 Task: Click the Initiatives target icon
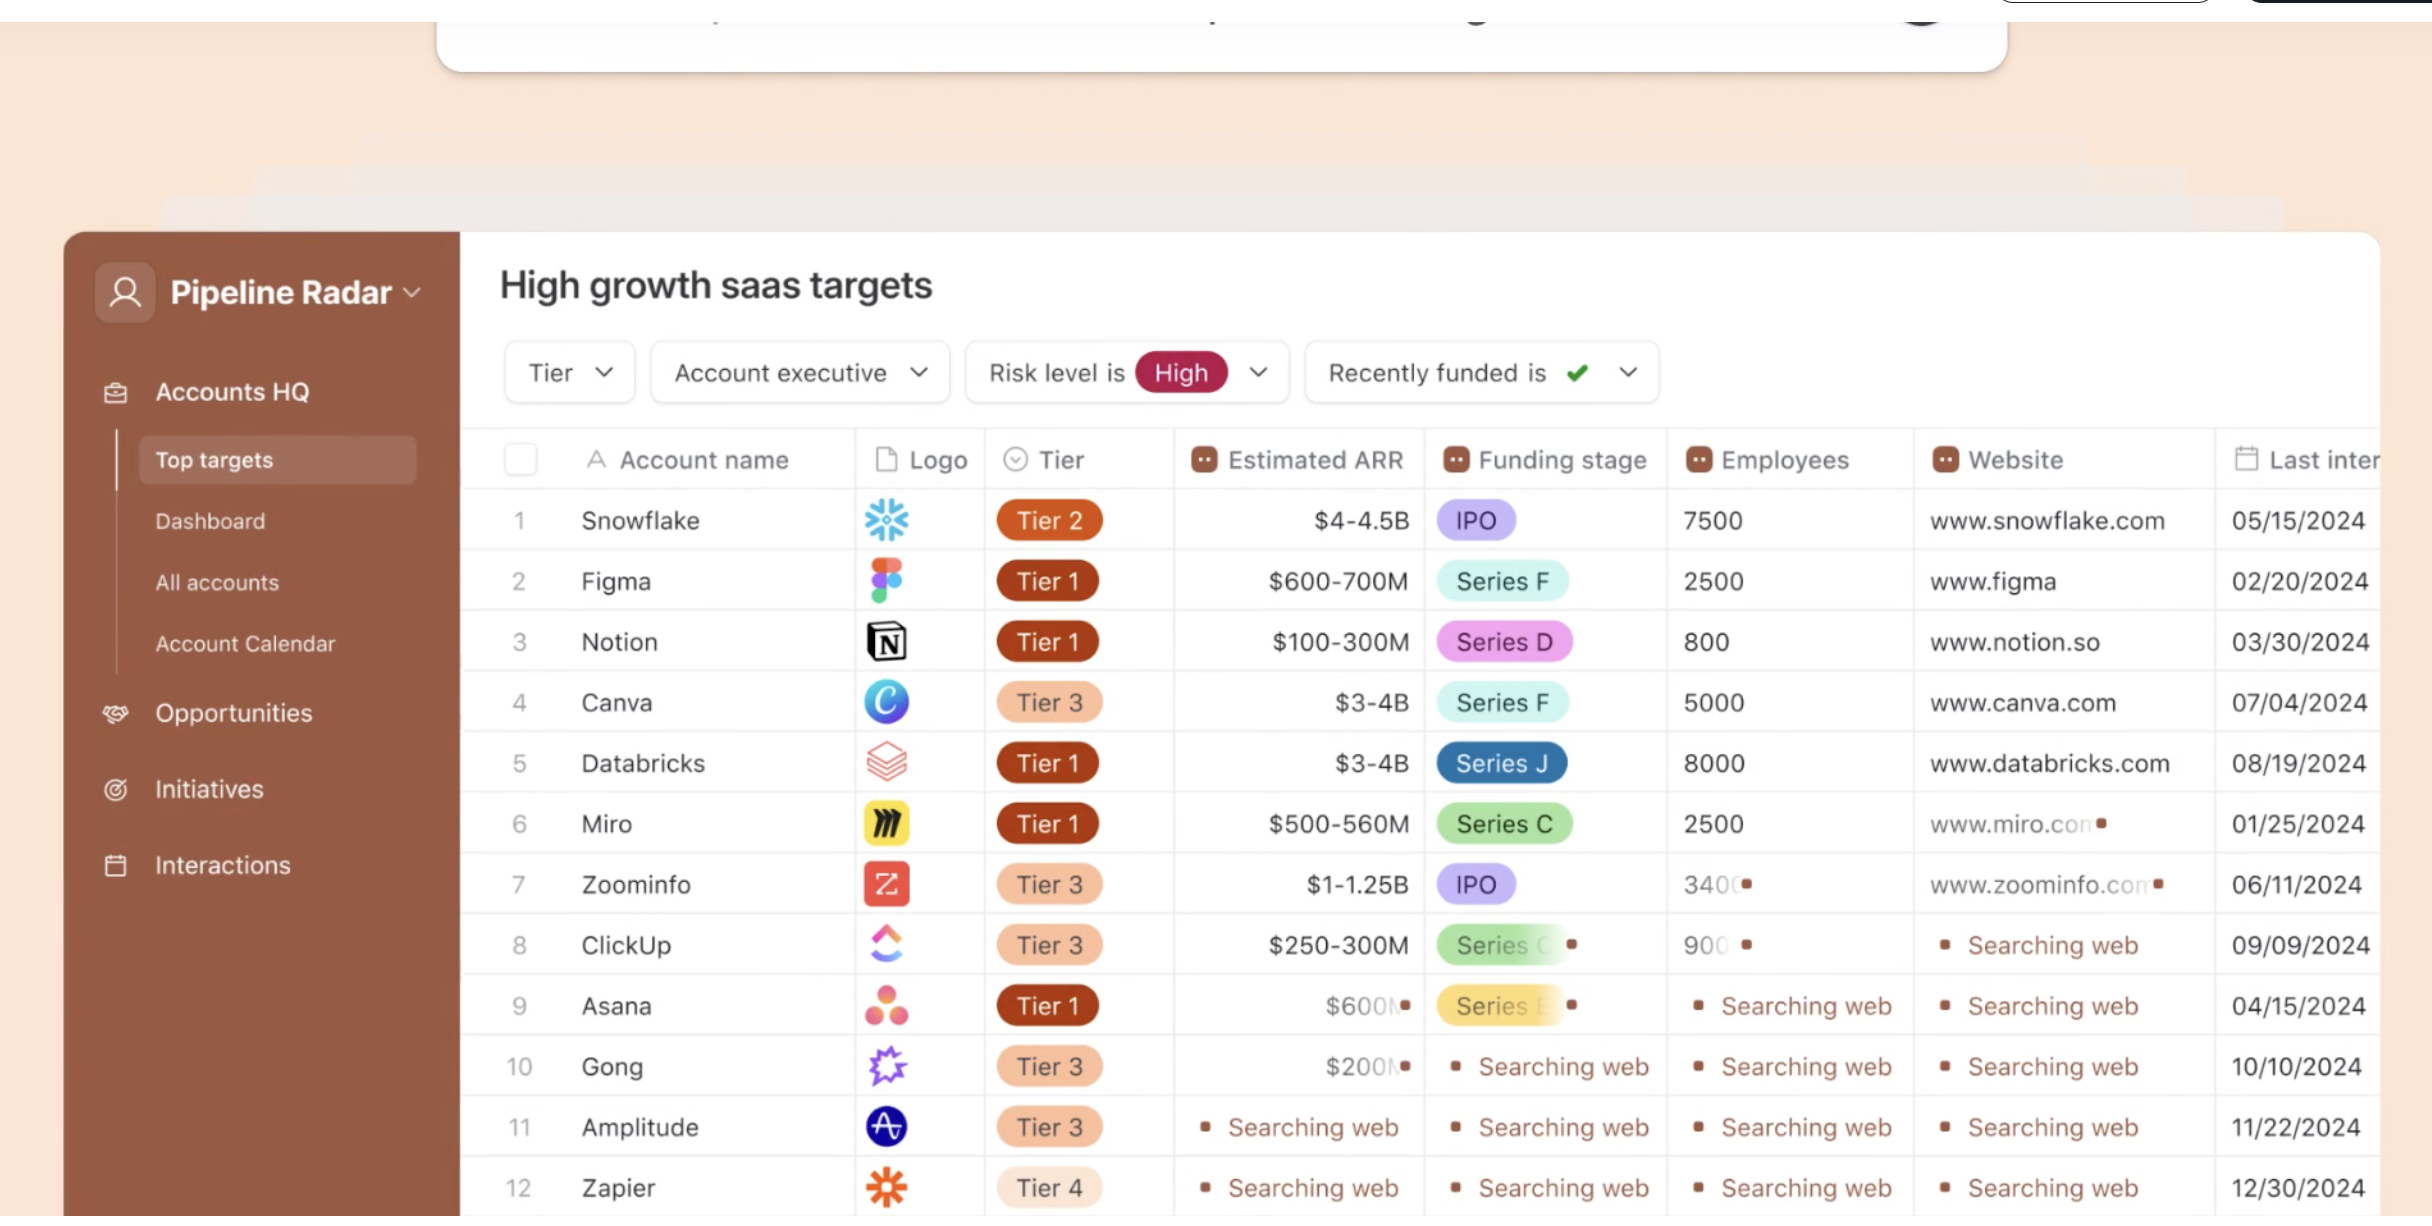point(116,789)
